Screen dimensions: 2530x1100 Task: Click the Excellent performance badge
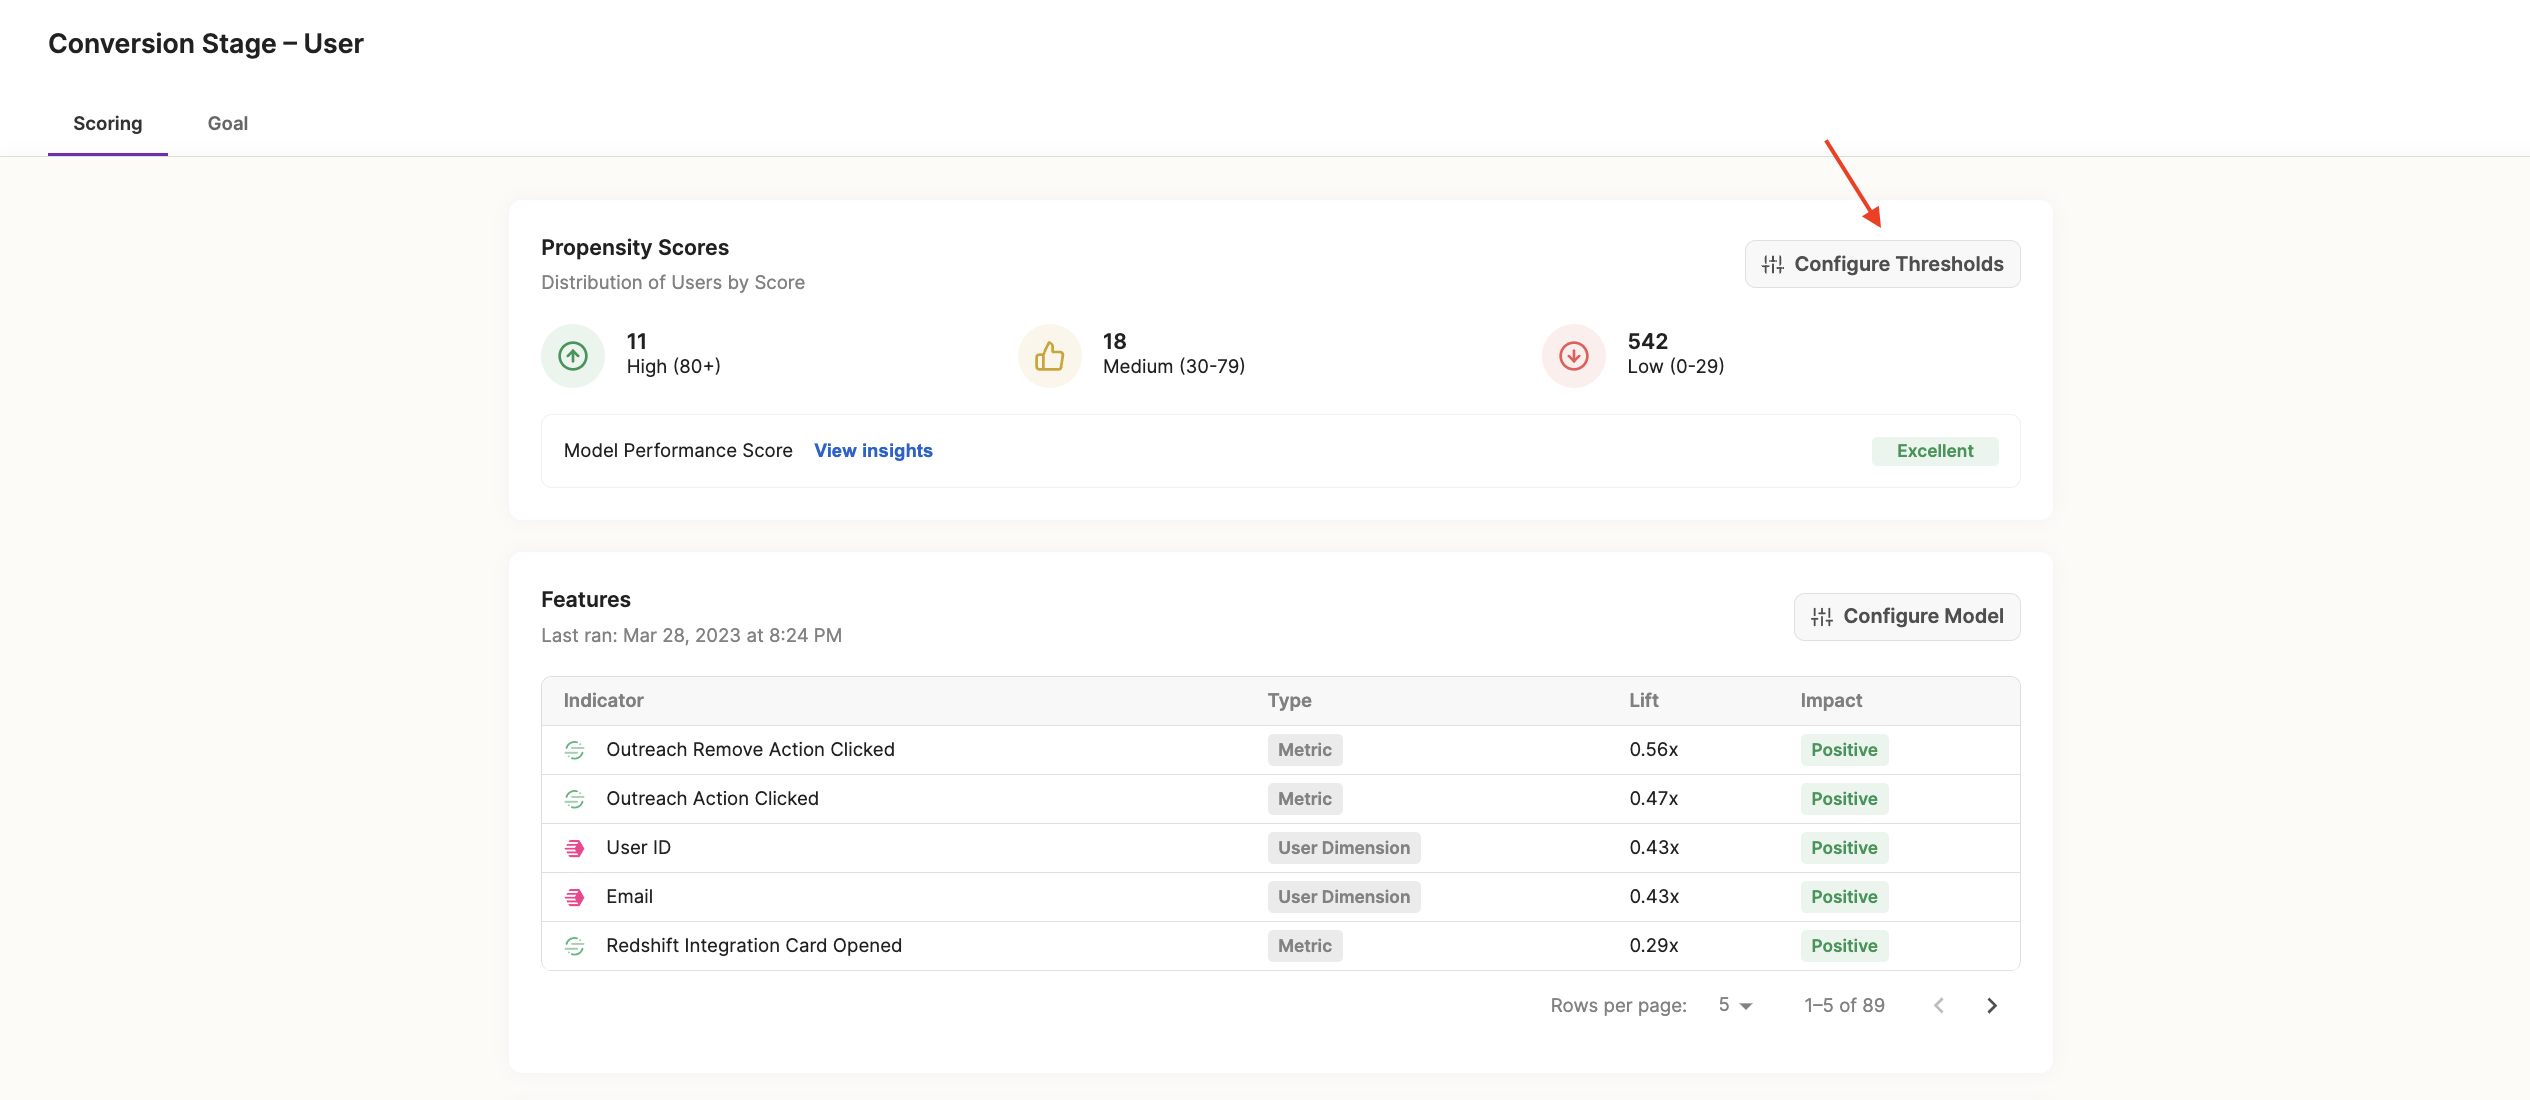click(x=1934, y=451)
